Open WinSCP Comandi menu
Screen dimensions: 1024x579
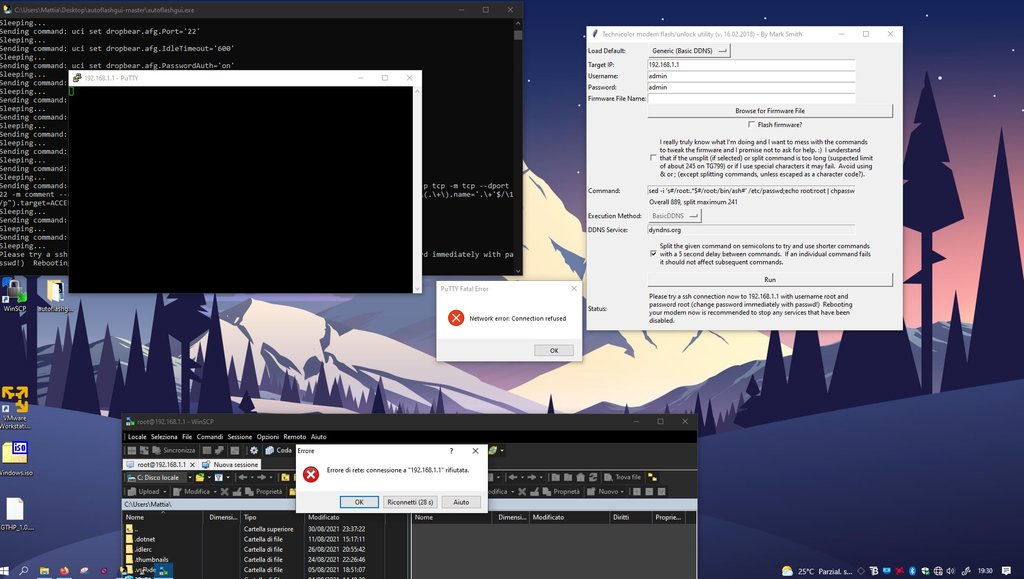point(210,437)
